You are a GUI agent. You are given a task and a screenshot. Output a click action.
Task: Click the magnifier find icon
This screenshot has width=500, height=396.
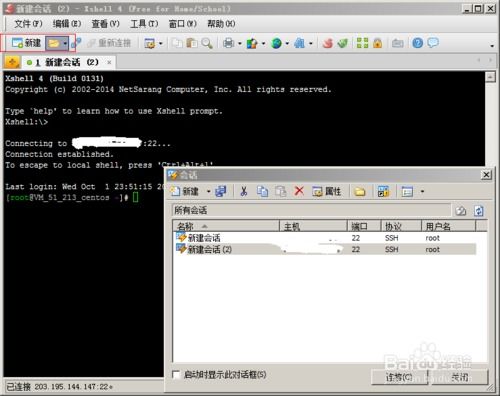pos(207,43)
